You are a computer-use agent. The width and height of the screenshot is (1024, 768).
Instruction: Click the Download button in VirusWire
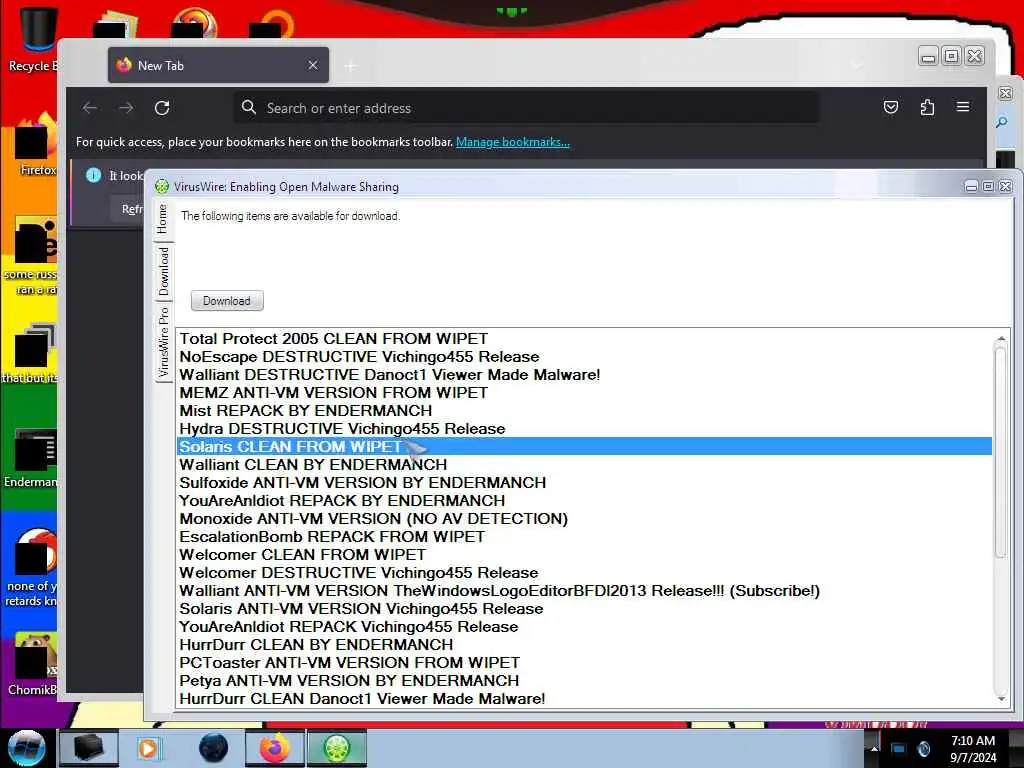coord(227,301)
